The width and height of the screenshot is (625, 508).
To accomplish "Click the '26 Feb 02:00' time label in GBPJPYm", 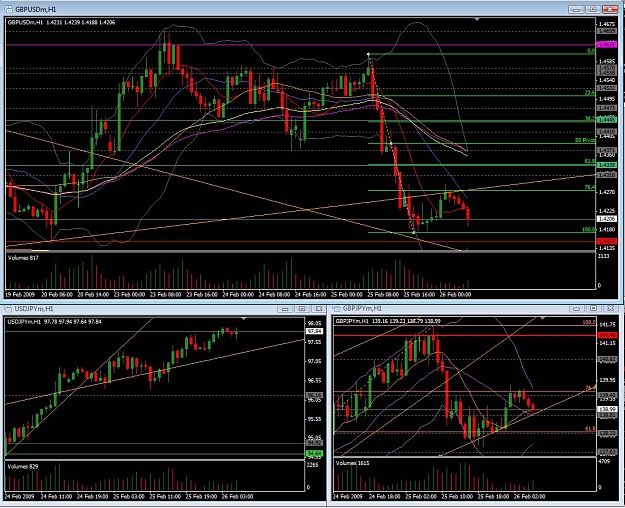I will [x=529, y=496].
